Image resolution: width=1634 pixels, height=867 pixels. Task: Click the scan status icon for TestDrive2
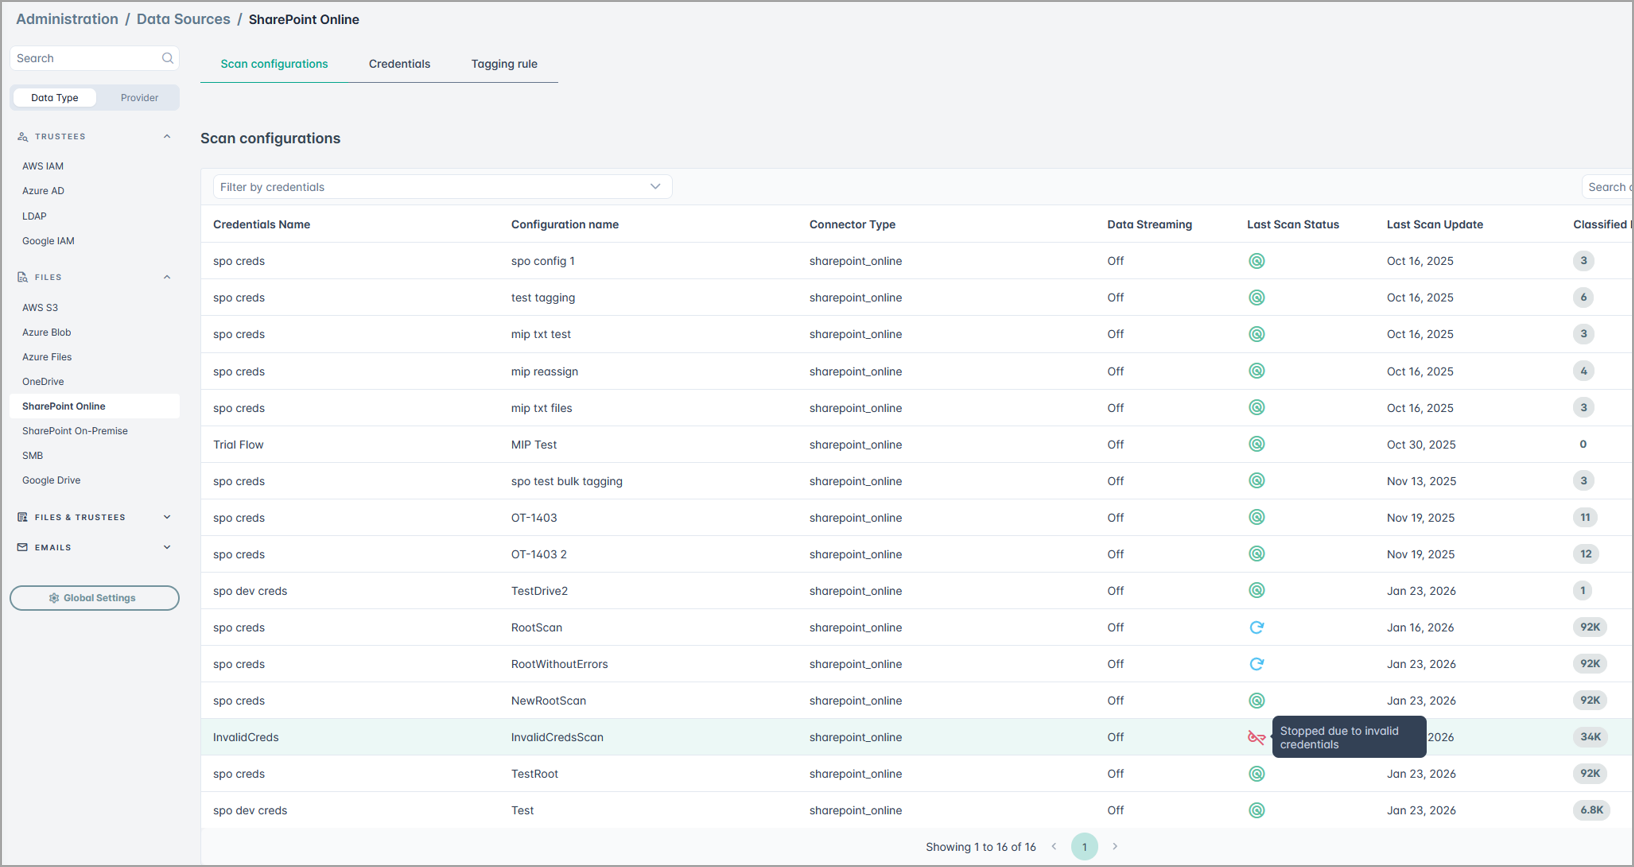tap(1256, 591)
